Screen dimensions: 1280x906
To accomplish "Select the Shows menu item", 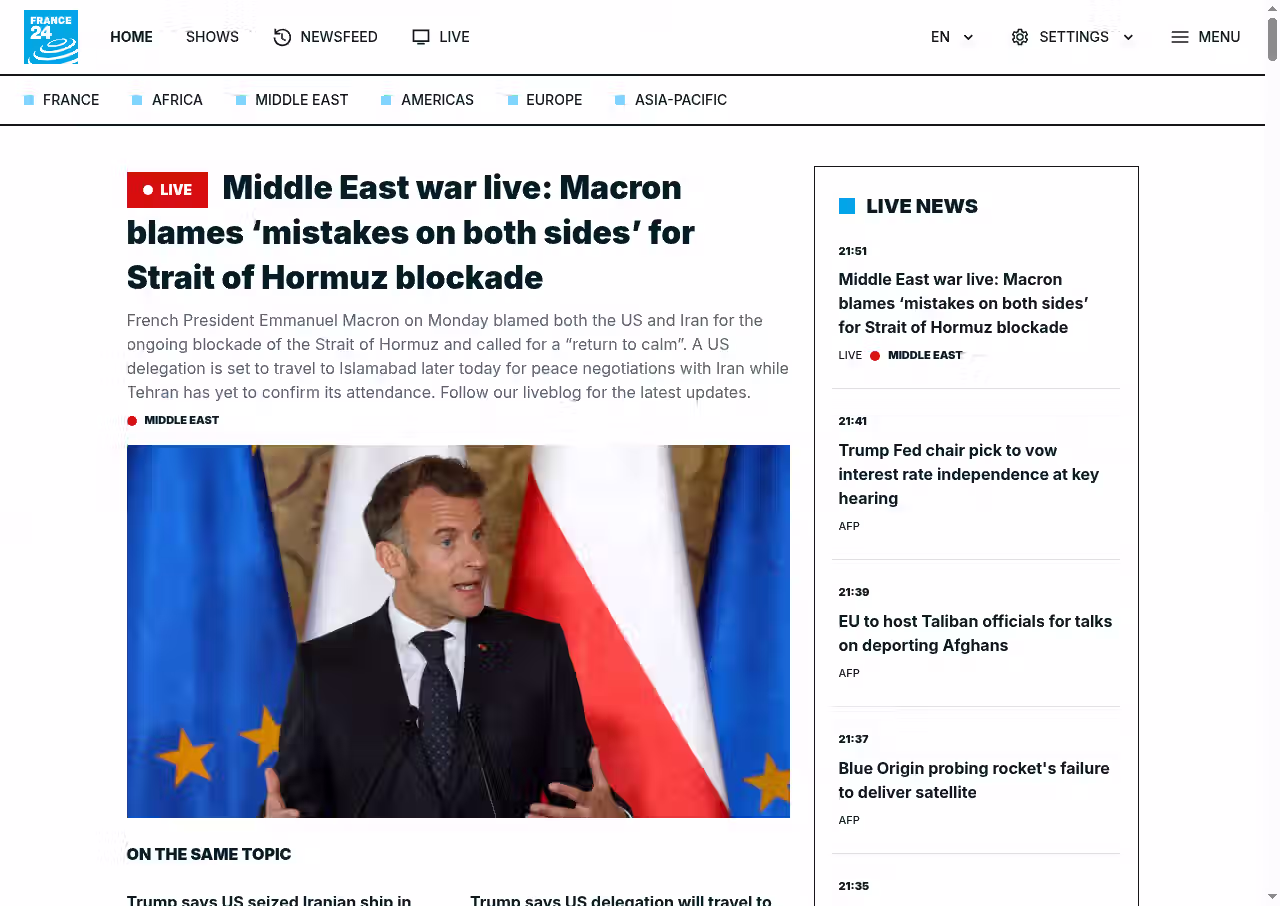I will pyautogui.click(x=212, y=37).
